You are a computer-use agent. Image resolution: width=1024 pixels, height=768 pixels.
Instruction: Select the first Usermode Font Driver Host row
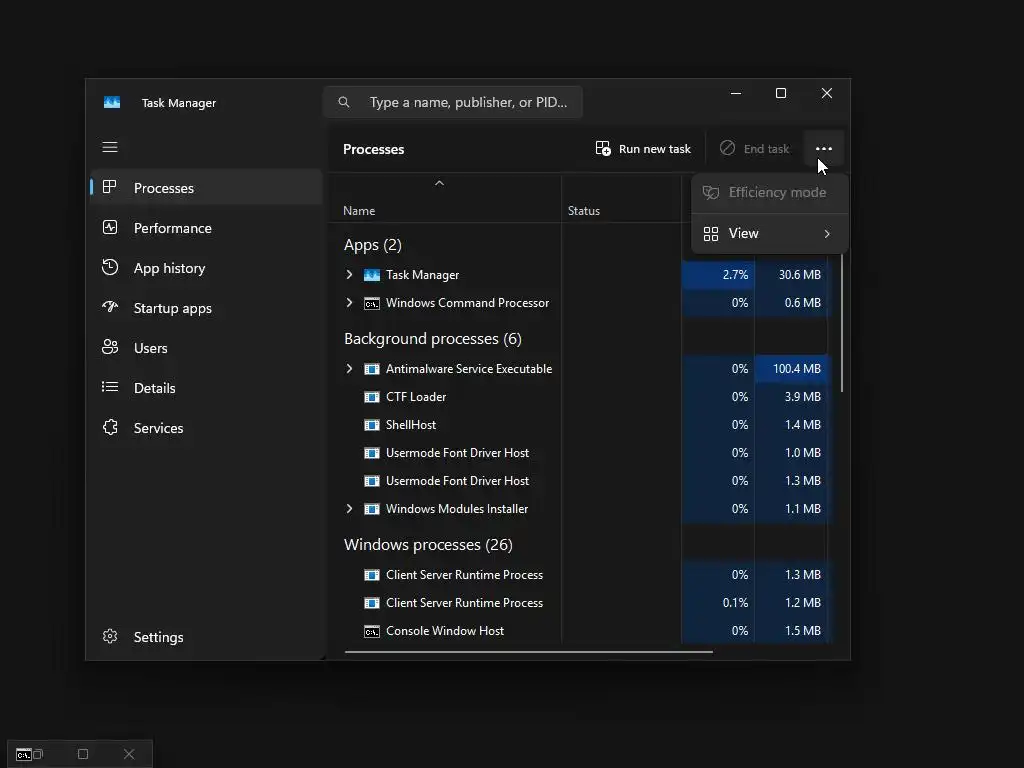click(578, 453)
